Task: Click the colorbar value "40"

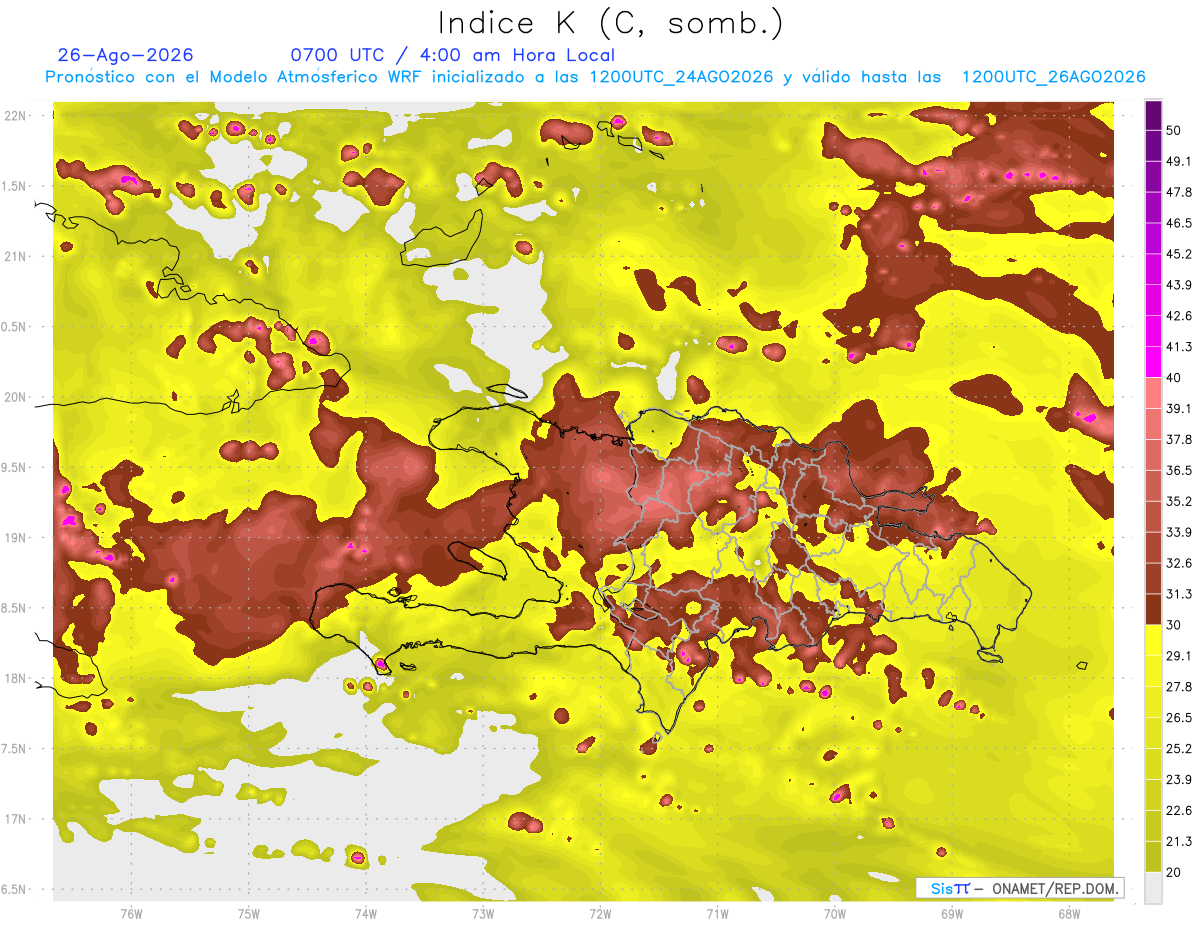Action: [1175, 378]
